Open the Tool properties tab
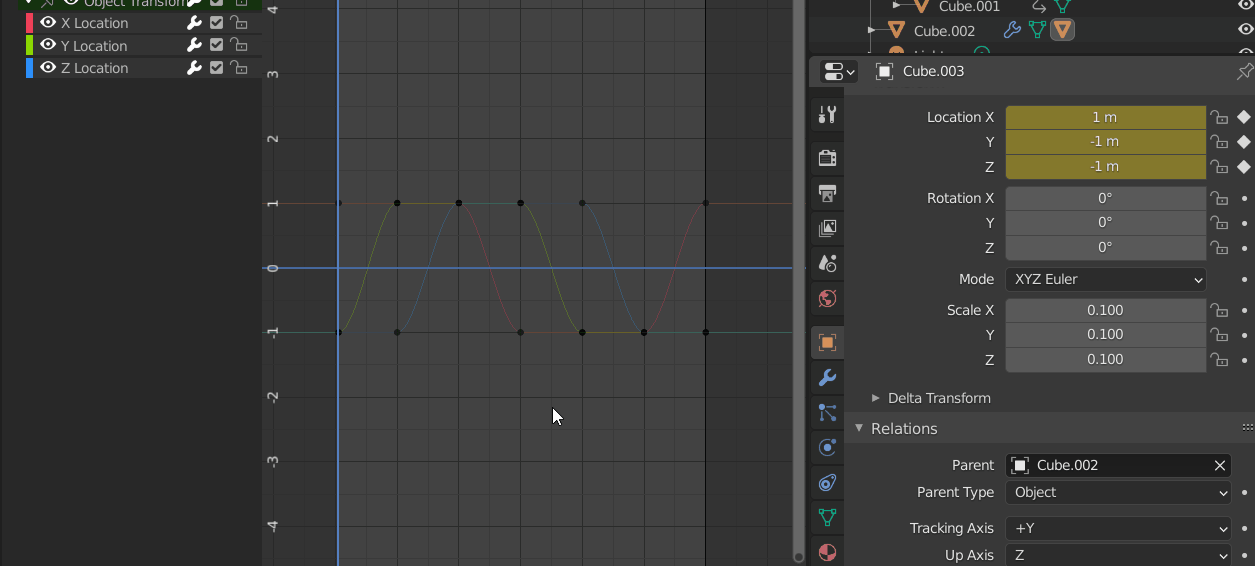This screenshot has width=1255, height=566. 827,115
